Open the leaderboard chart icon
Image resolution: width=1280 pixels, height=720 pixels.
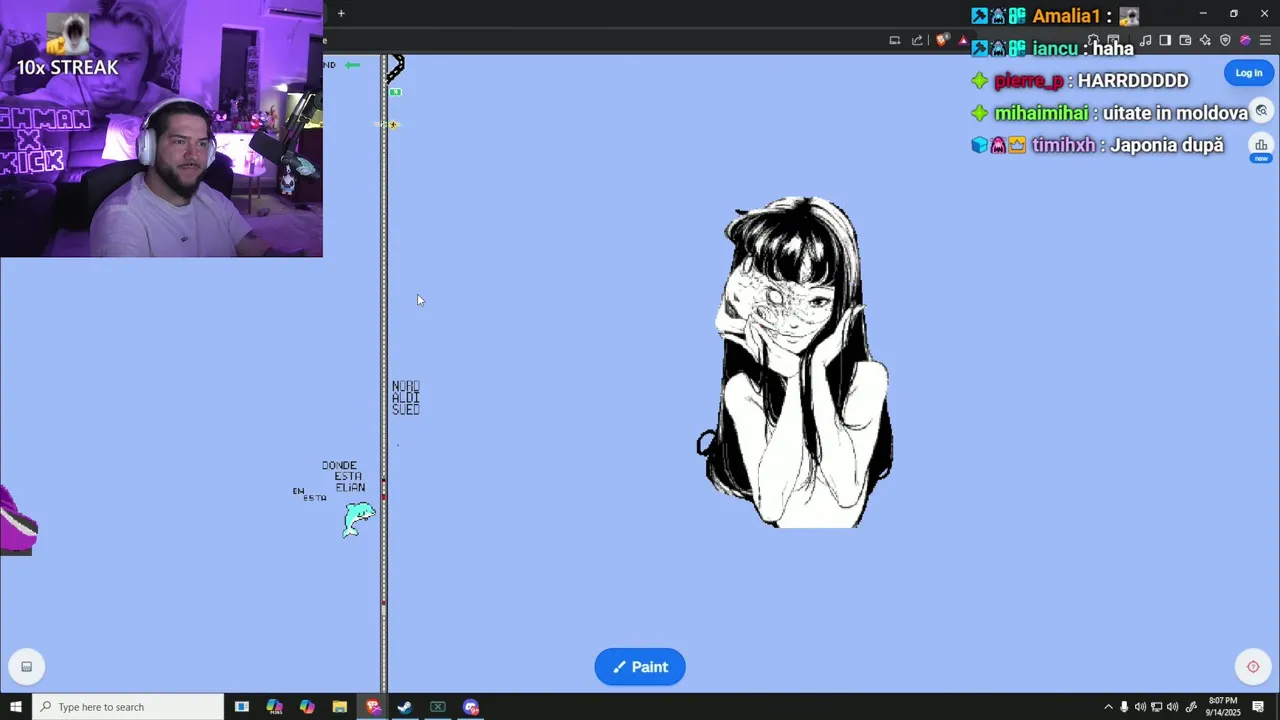1261,147
